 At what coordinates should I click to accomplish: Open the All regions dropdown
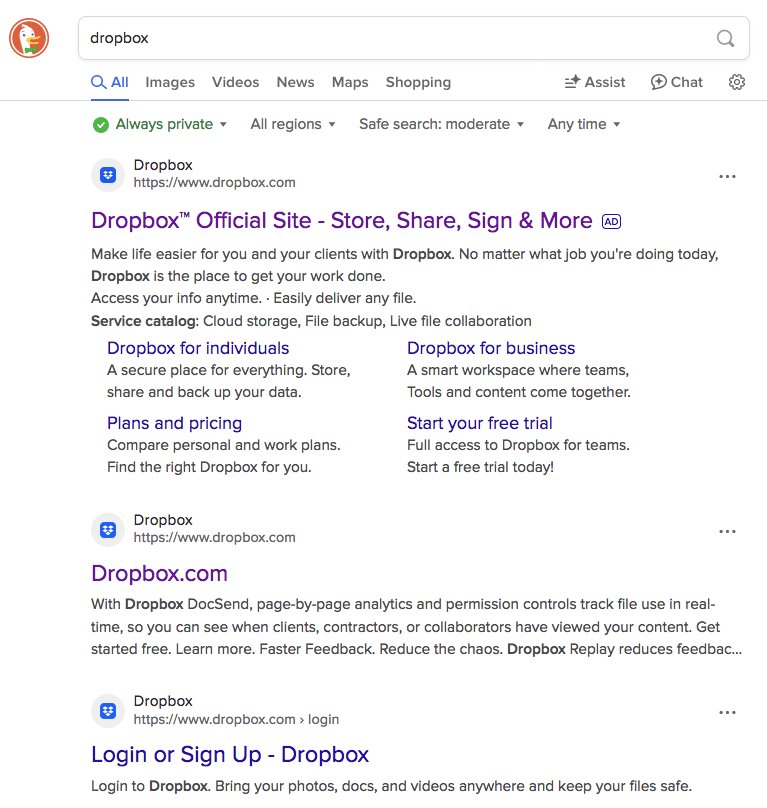tap(293, 124)
